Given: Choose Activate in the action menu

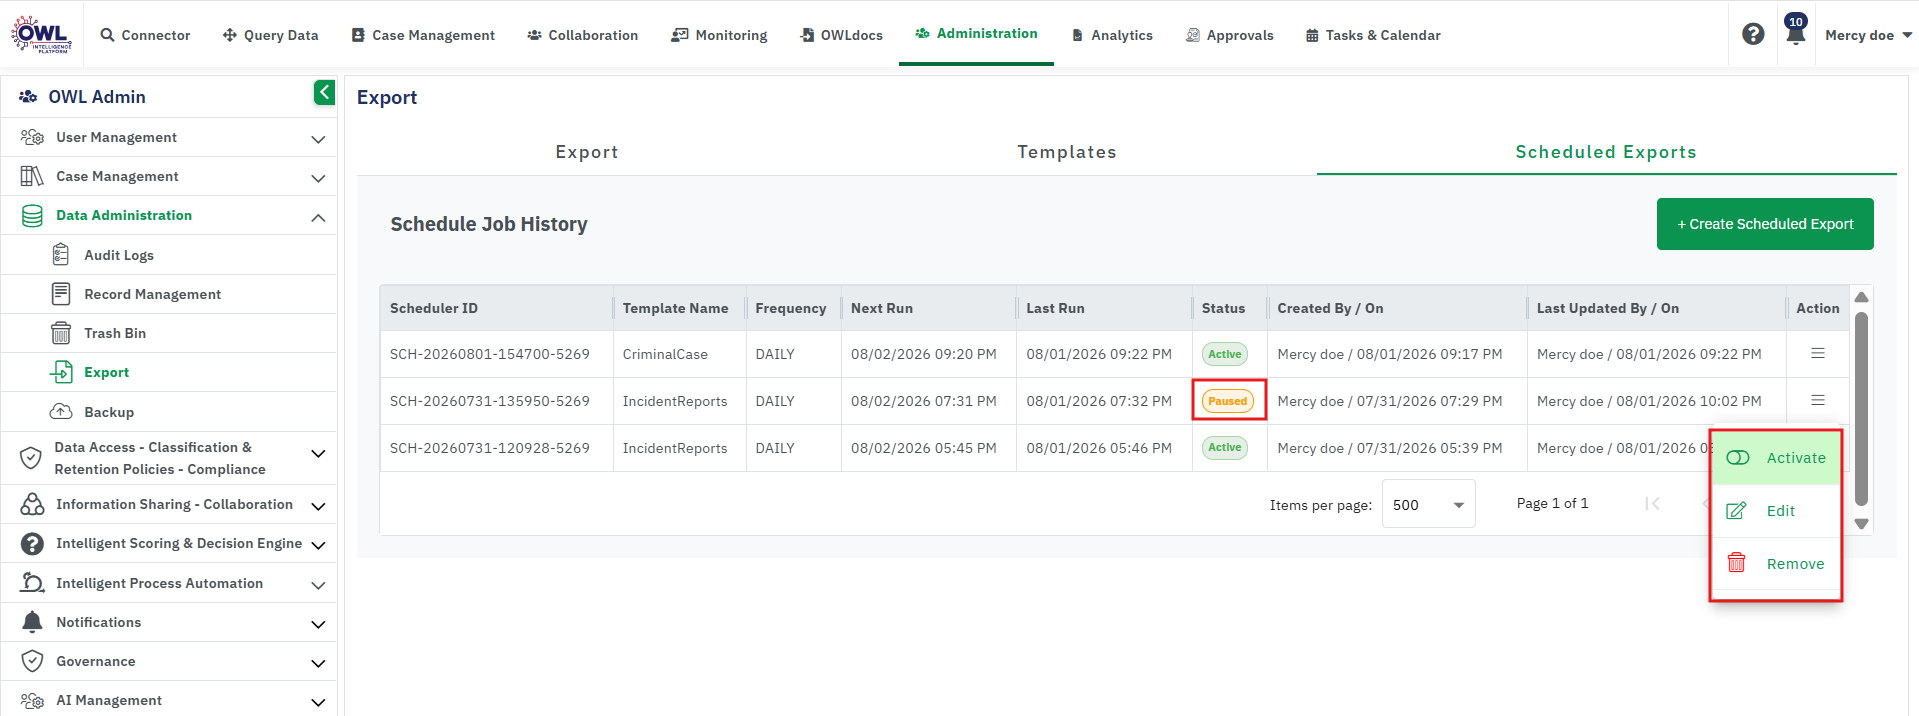Looking at the screenshot, I should pyautogui.click(x=1777, y=458).
